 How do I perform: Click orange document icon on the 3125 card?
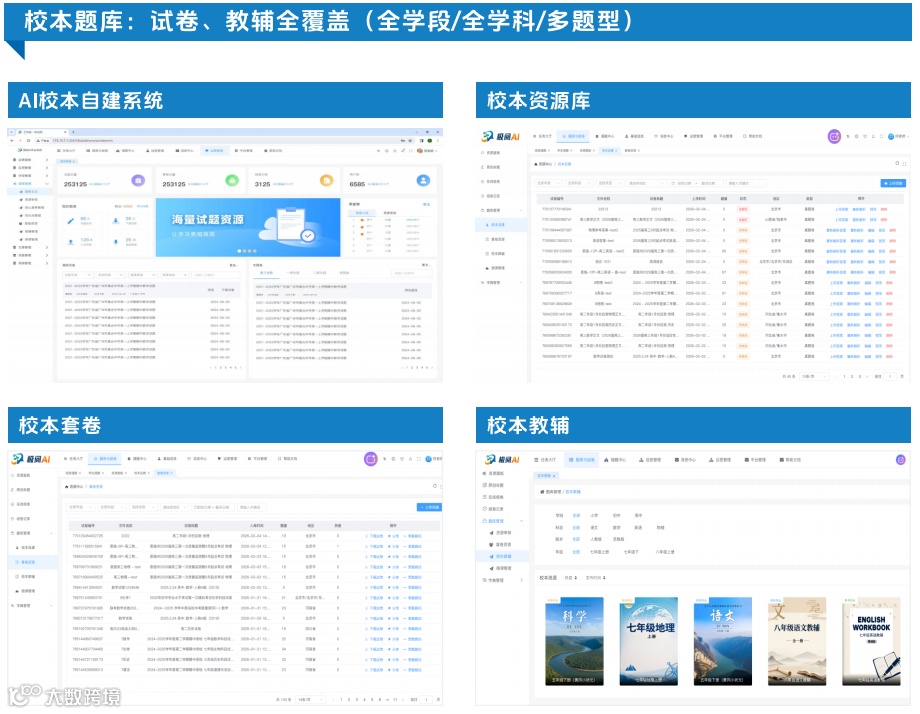point(327,181)
